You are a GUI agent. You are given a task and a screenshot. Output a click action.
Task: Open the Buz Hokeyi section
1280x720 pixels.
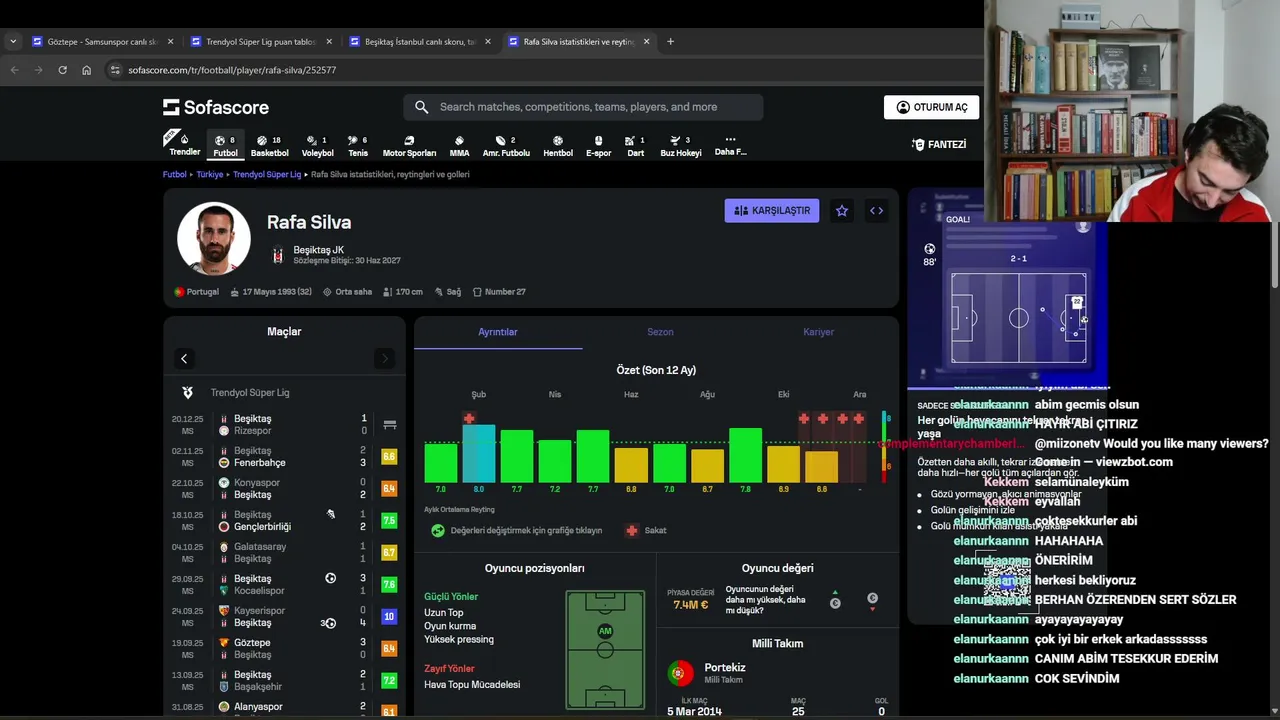point(681,146)
